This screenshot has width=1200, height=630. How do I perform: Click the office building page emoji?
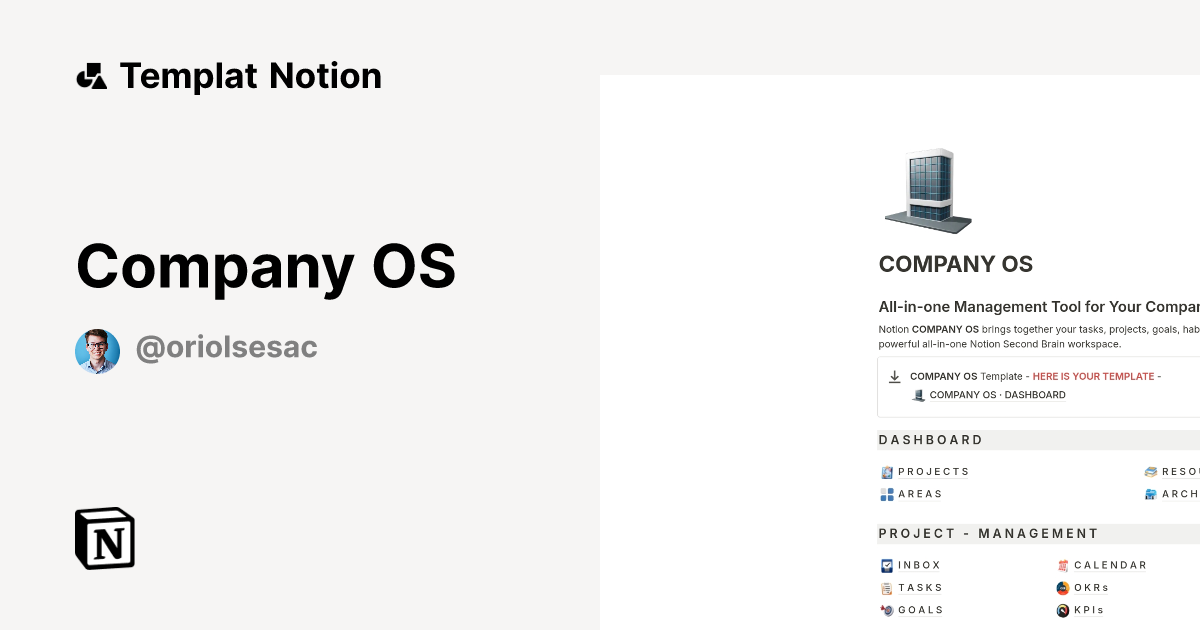927,190
